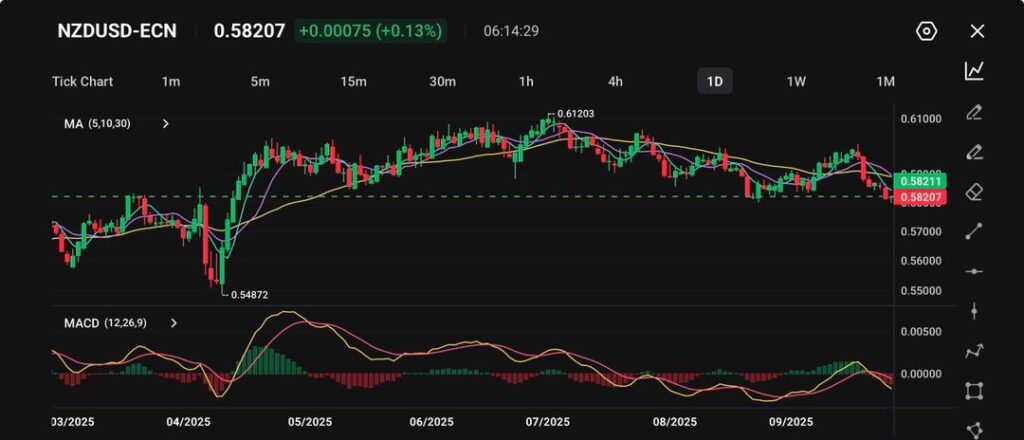Select the first pencil drawing tool

(975, 112)
